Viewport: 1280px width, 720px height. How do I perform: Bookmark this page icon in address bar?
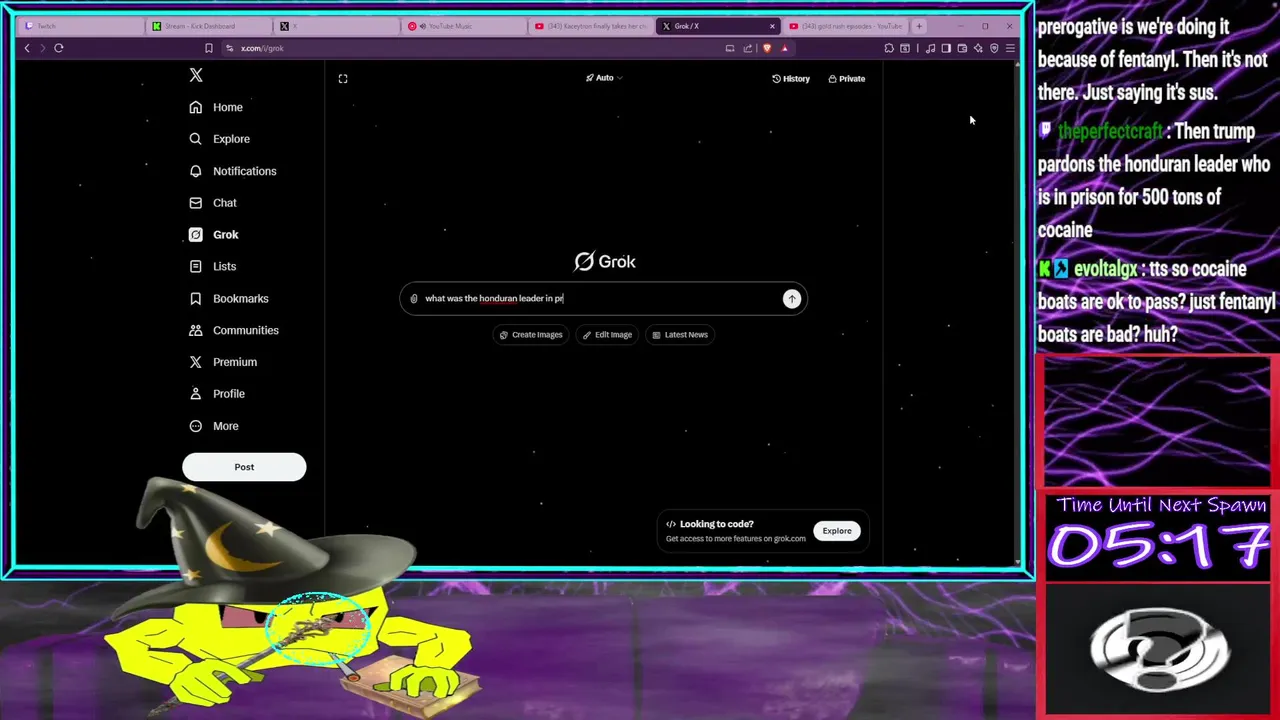coord(209,48)
